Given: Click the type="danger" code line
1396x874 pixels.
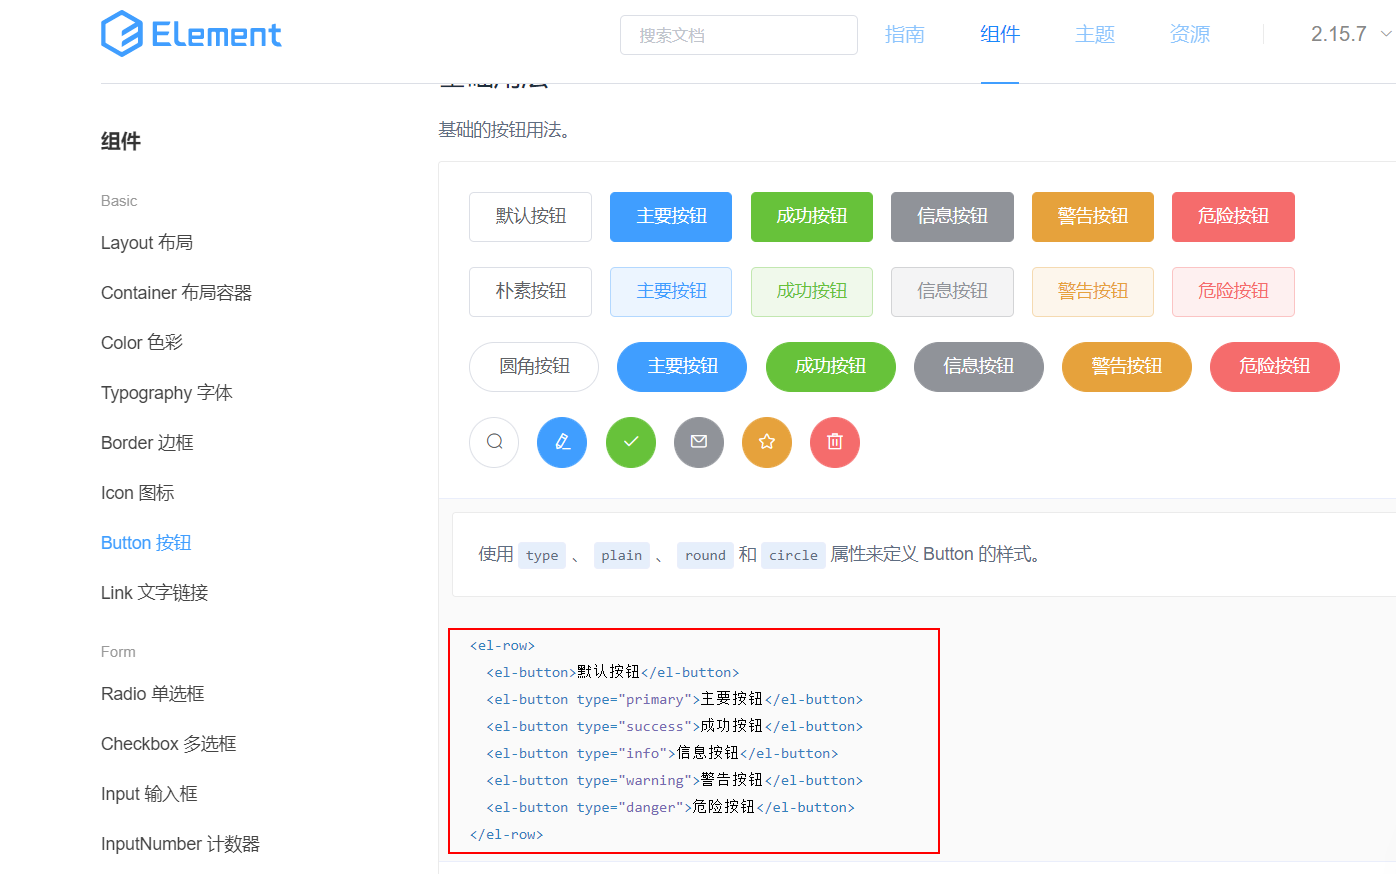Looking at the screenshot, I should 671,807.
